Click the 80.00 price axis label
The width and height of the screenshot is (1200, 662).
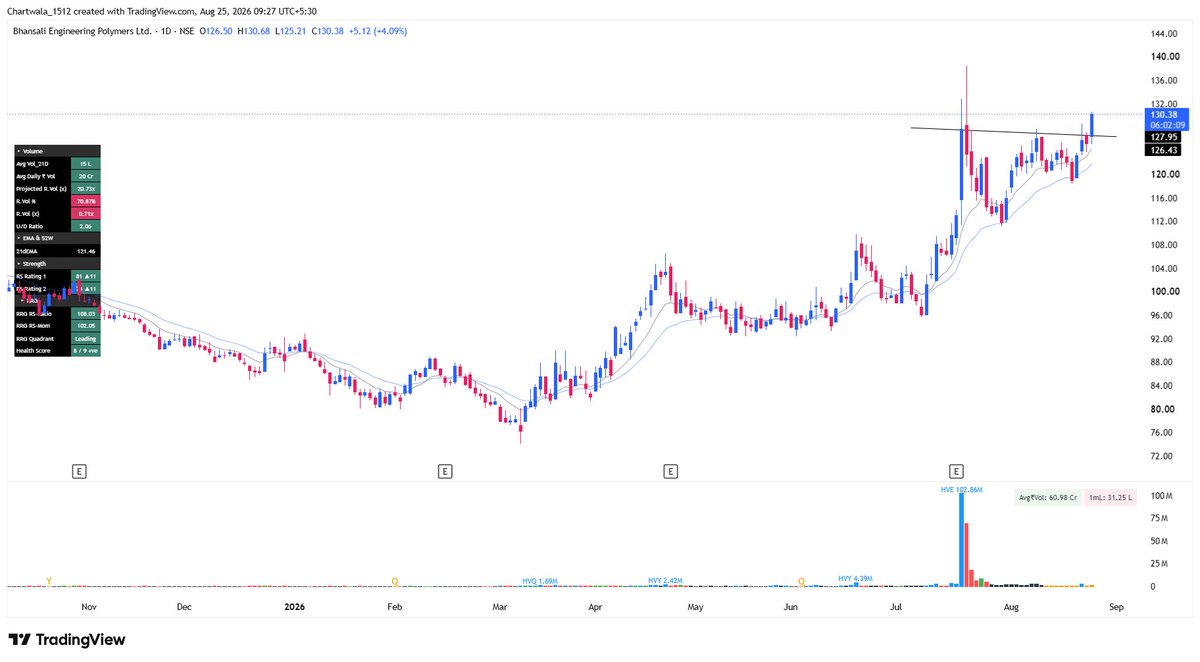point(1162,409)
